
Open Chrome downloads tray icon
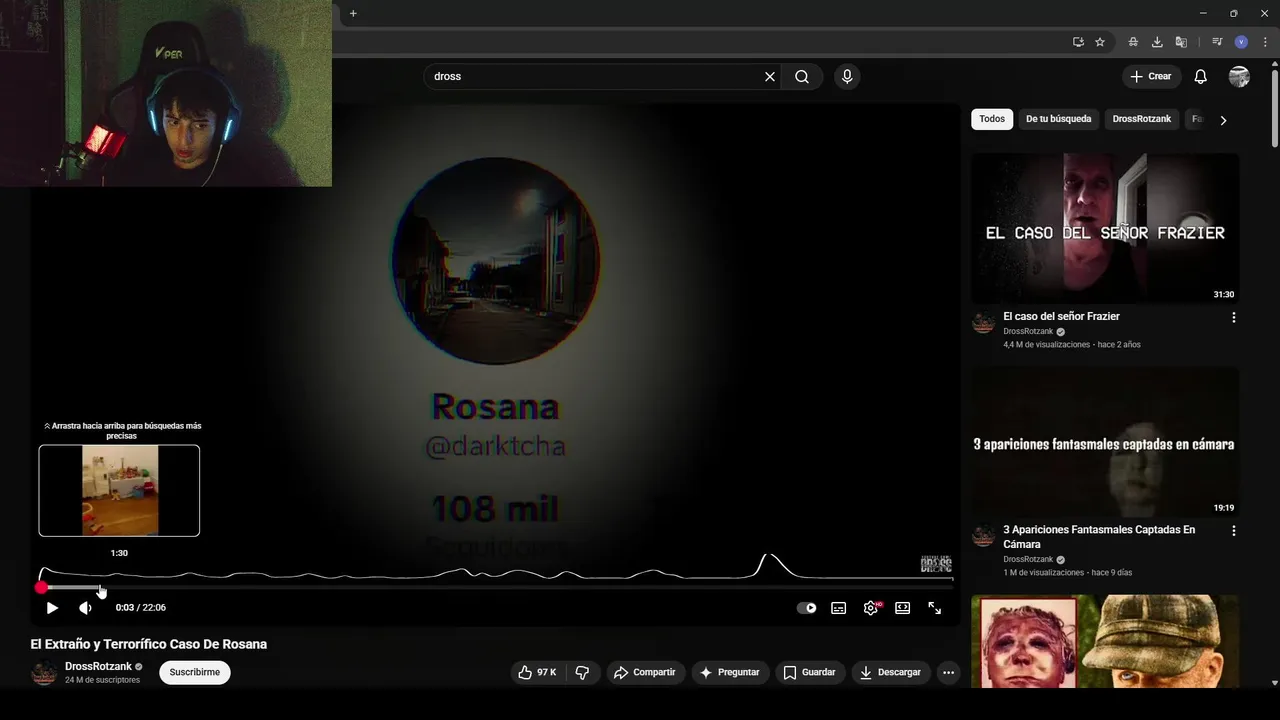(1157, 42)
